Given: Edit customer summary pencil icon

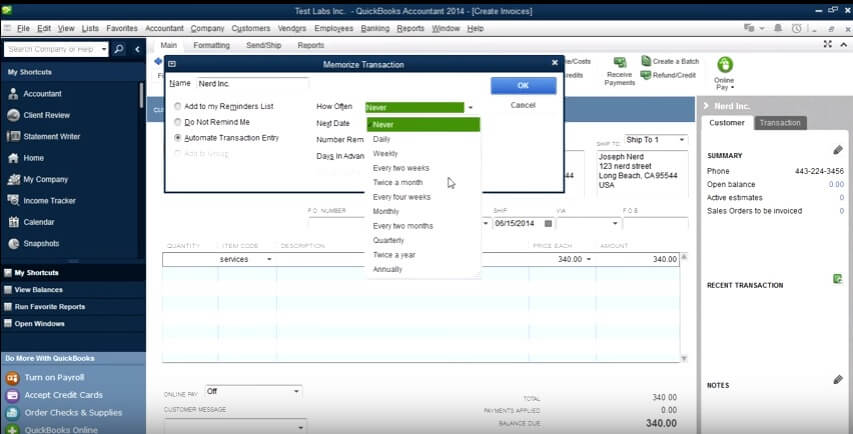Looking at the screenshot, I should pos(838,150).
